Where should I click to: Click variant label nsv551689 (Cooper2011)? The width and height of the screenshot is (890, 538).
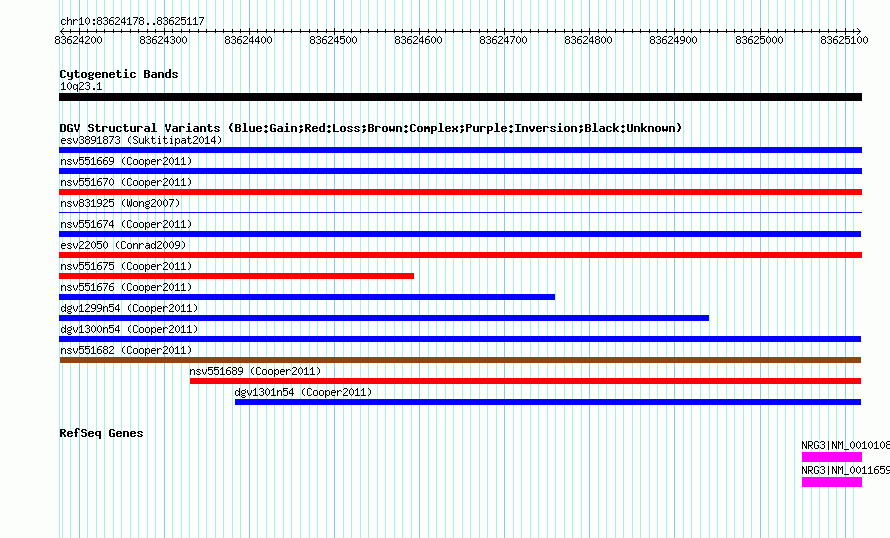pos(255,371)
